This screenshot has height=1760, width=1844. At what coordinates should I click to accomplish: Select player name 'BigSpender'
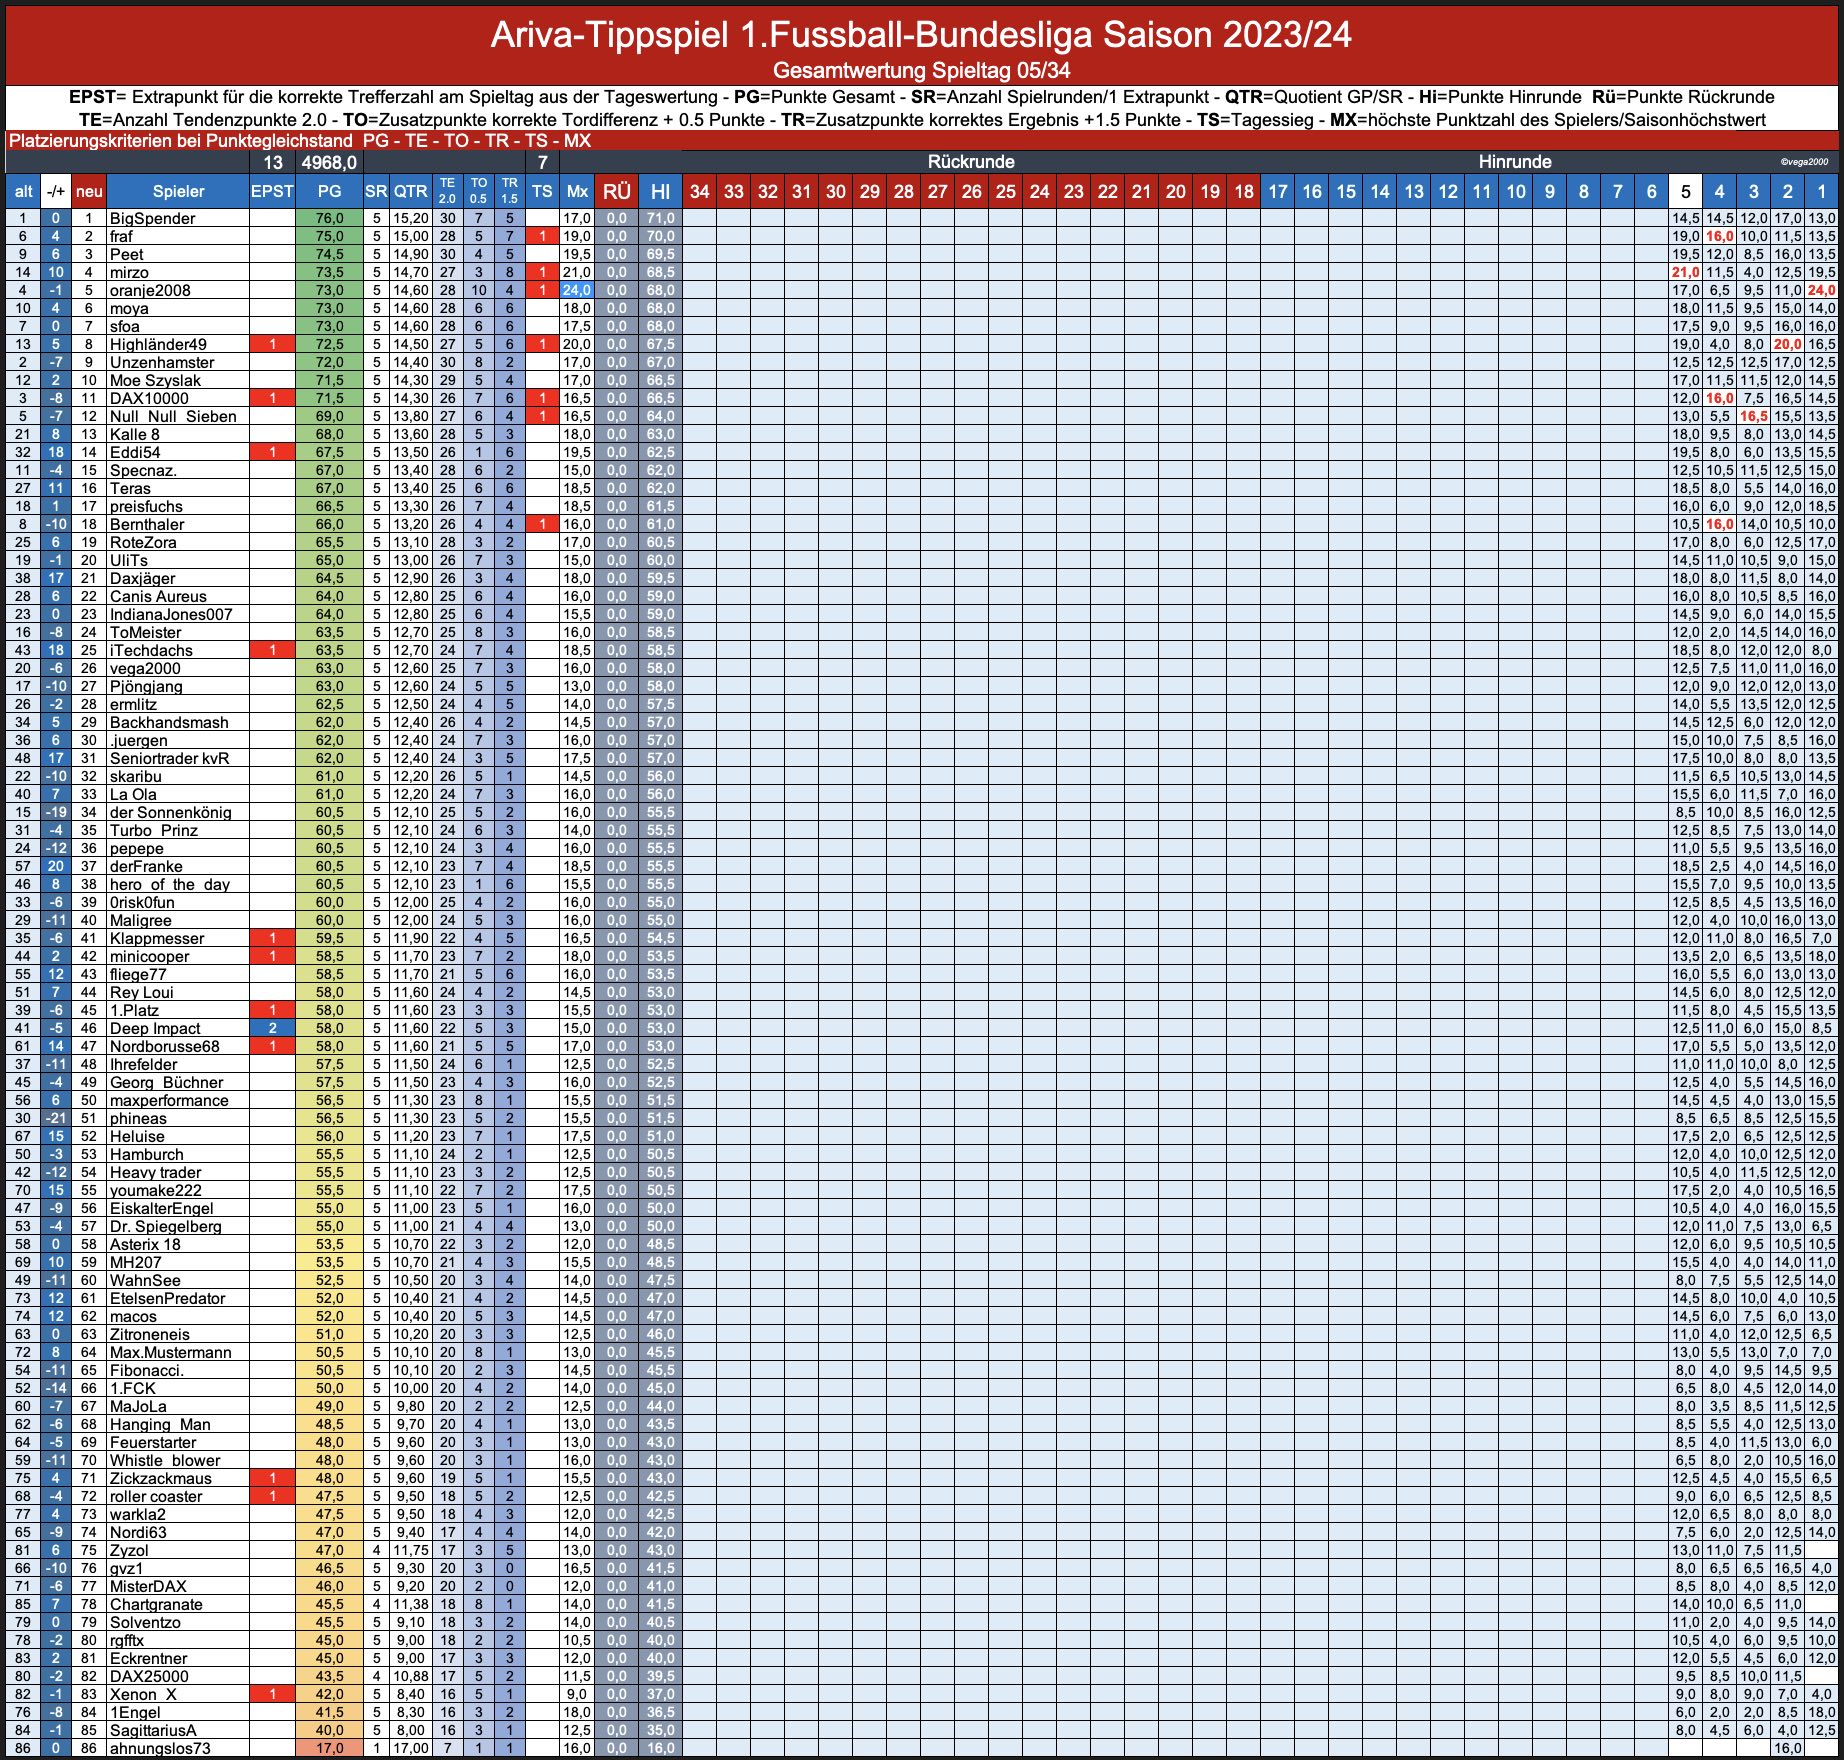(152, 218)
